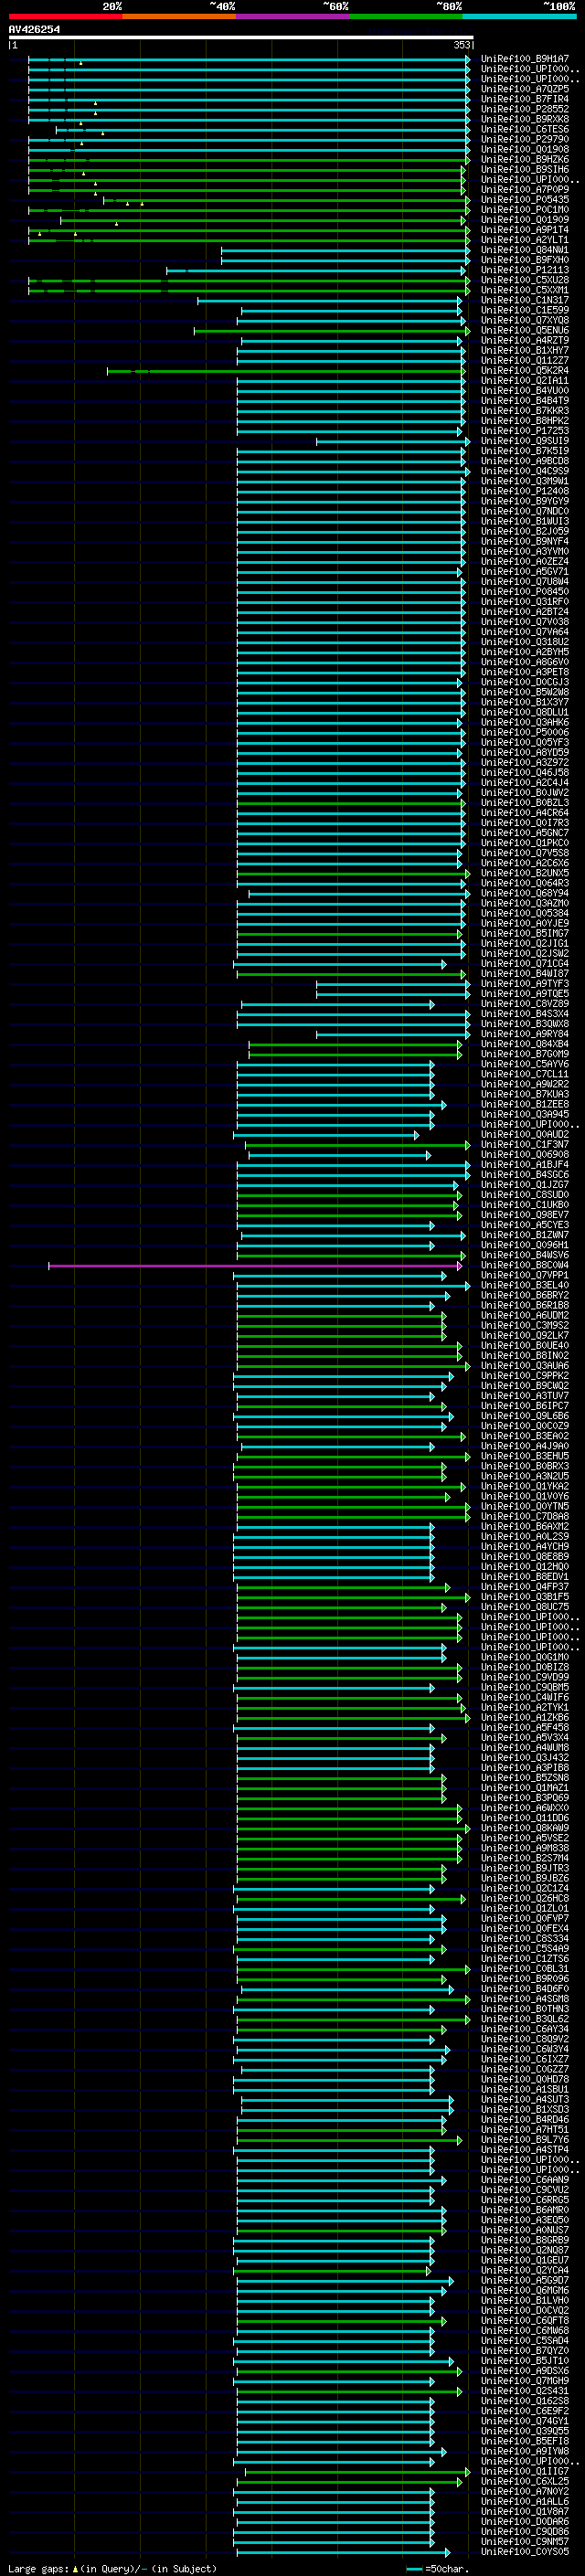Select the UniRef100_Q9SUI9 entry
Screen dimensions: 585x2576
(525, 441)
